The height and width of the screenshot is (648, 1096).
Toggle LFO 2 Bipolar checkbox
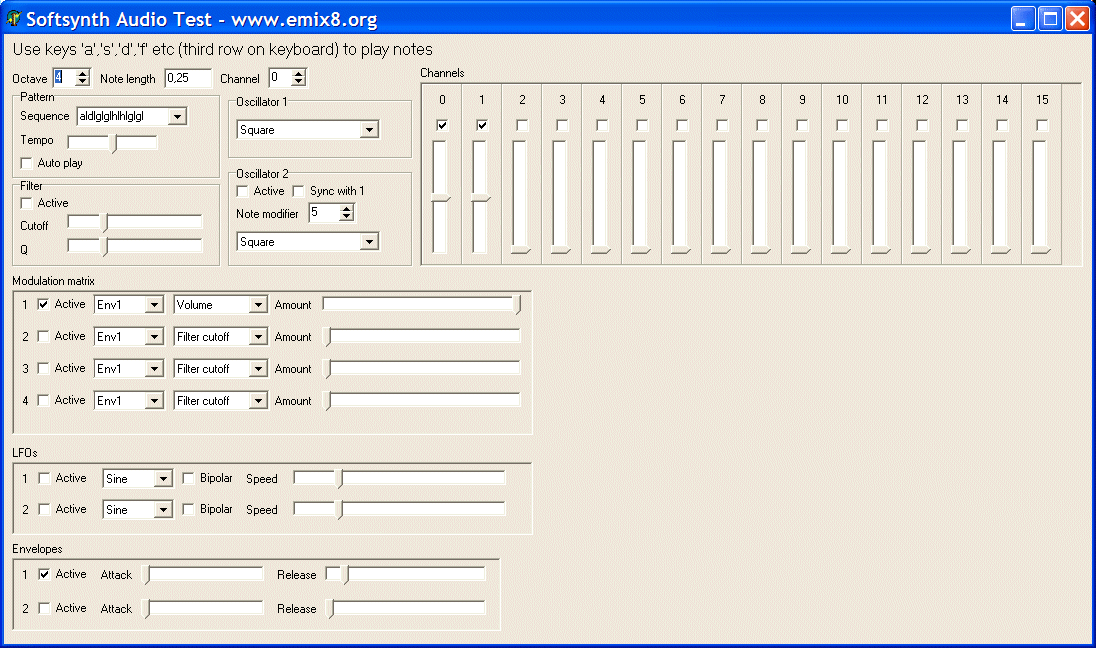[x=188, y=509]
